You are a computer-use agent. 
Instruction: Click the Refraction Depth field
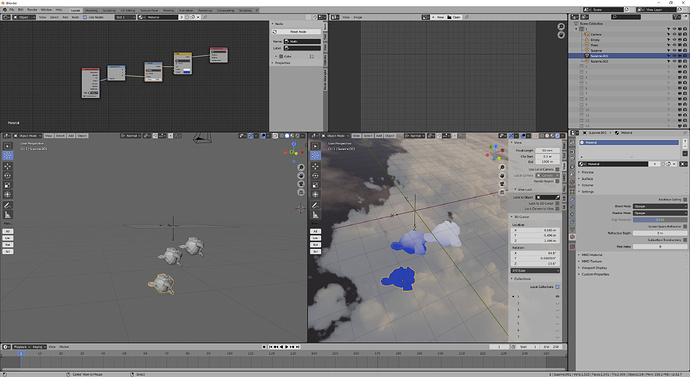[659, 233]
